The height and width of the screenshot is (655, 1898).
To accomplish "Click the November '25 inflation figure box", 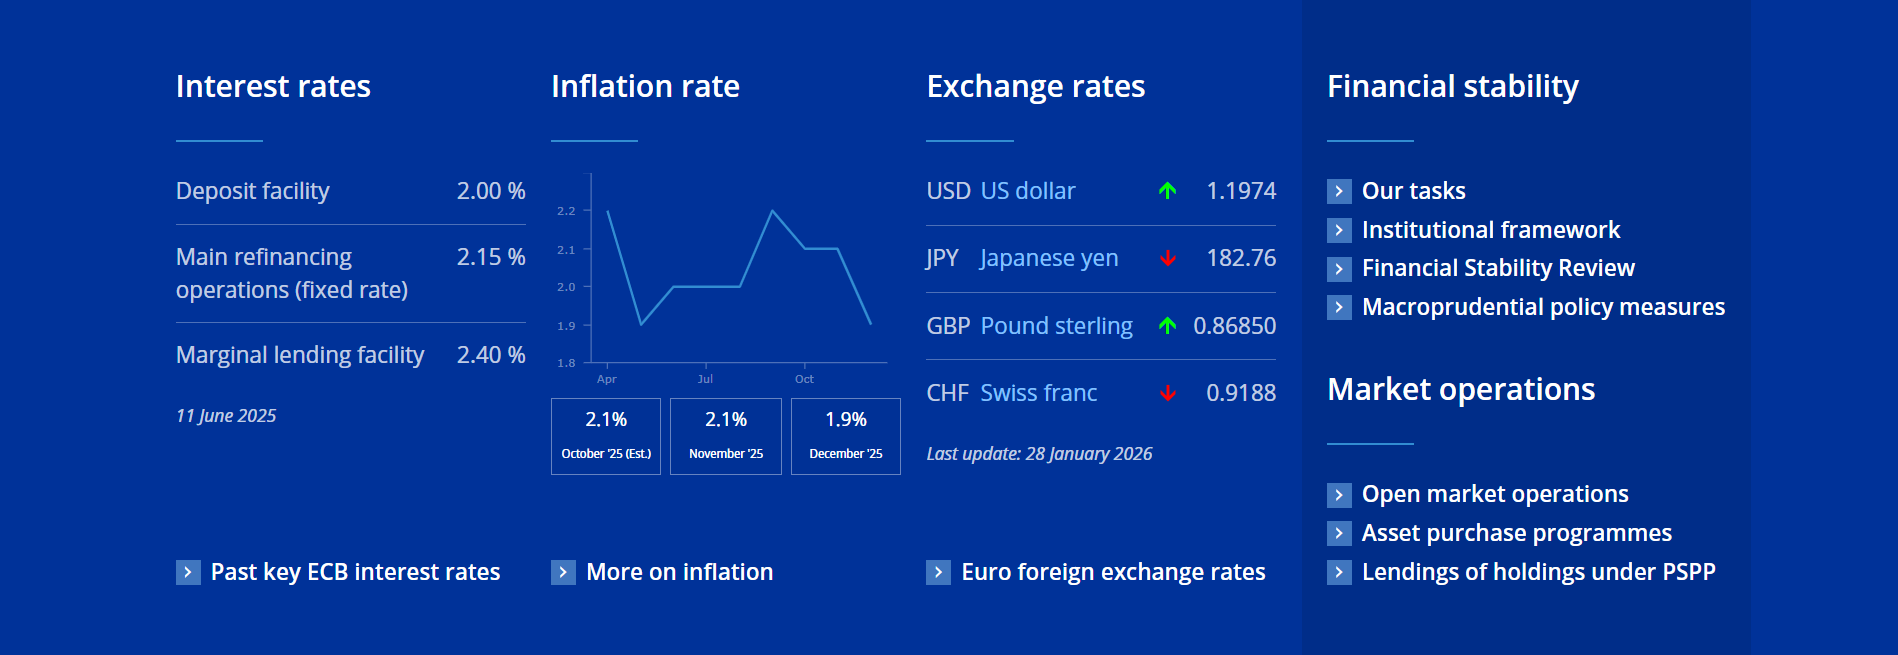I will (x=726, y=436).
